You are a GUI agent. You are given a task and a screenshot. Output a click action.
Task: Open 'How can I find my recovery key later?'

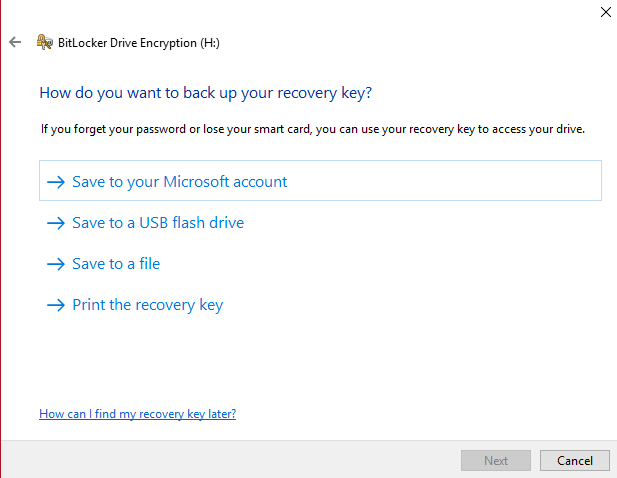137,414
